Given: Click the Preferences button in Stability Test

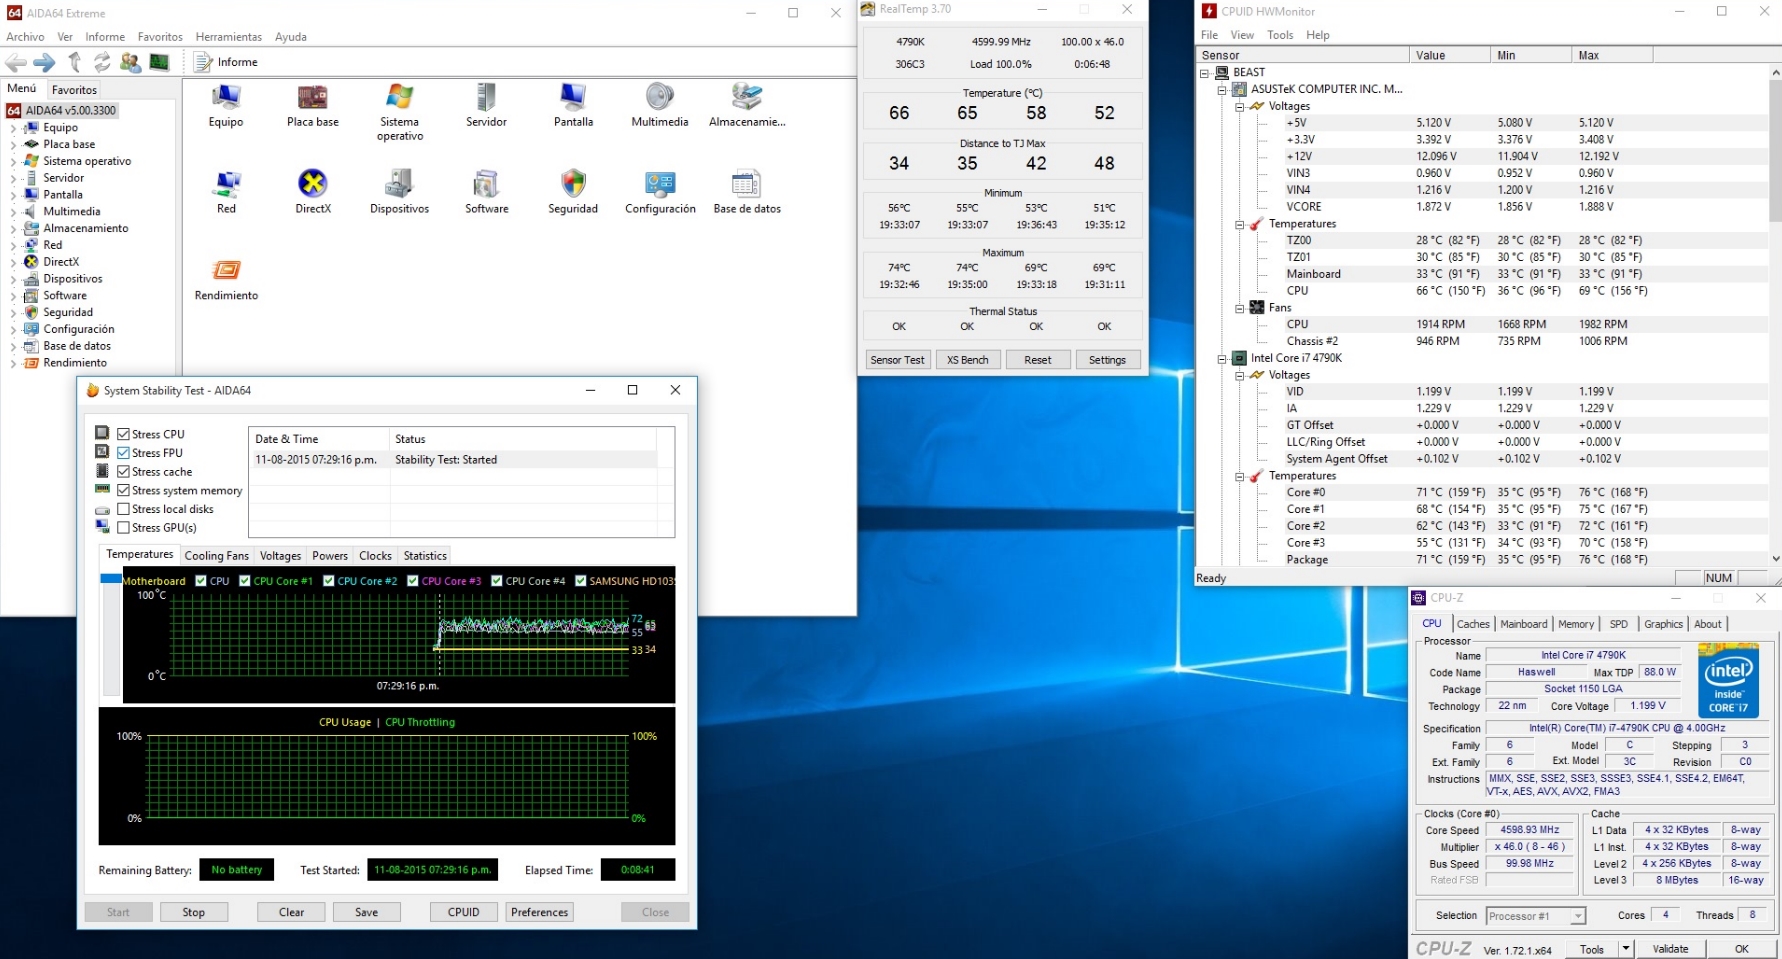Looking at the screenshot, I should pyautogui.click(x=539, y=912).
